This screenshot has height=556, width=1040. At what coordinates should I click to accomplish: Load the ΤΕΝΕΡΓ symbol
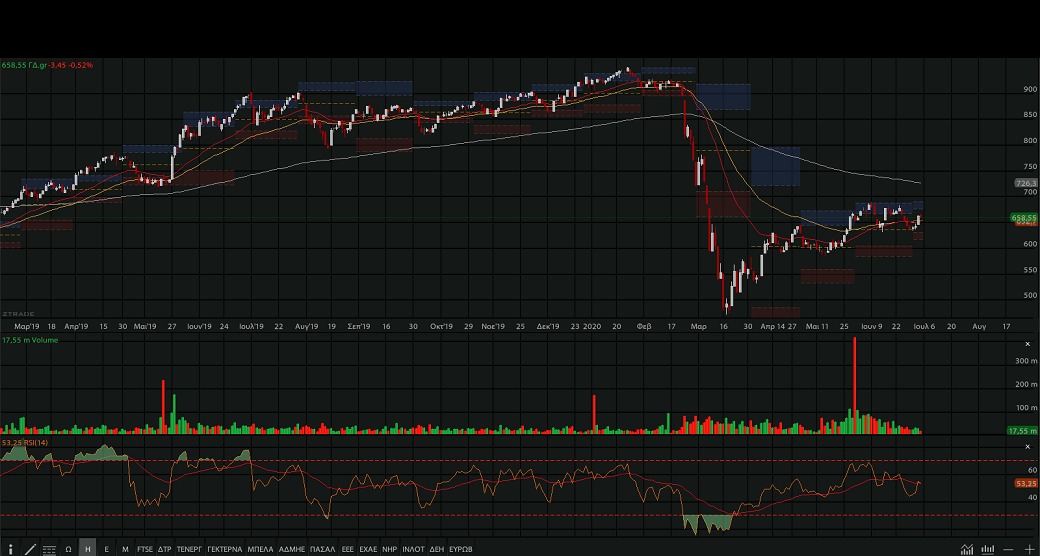tap(189, 549)
